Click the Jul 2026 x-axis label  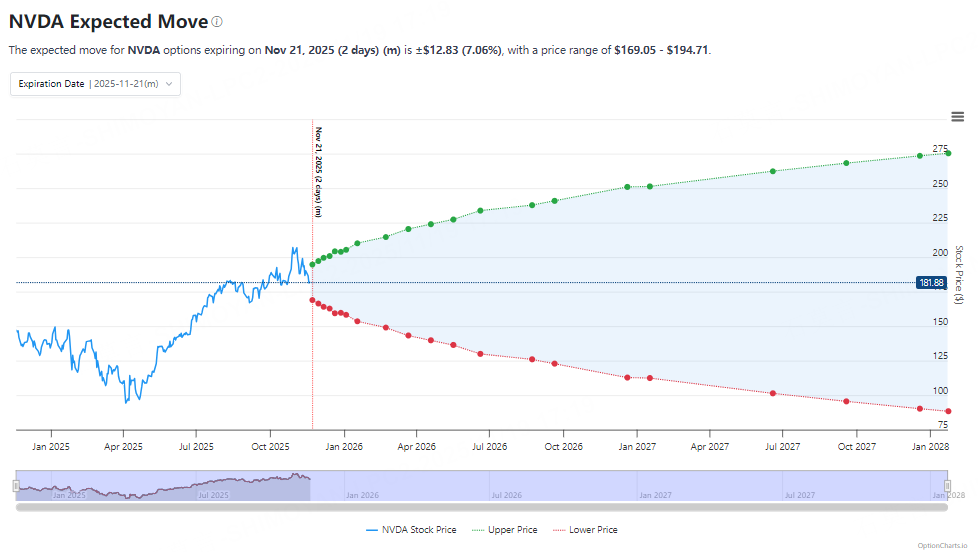[489, 447]
